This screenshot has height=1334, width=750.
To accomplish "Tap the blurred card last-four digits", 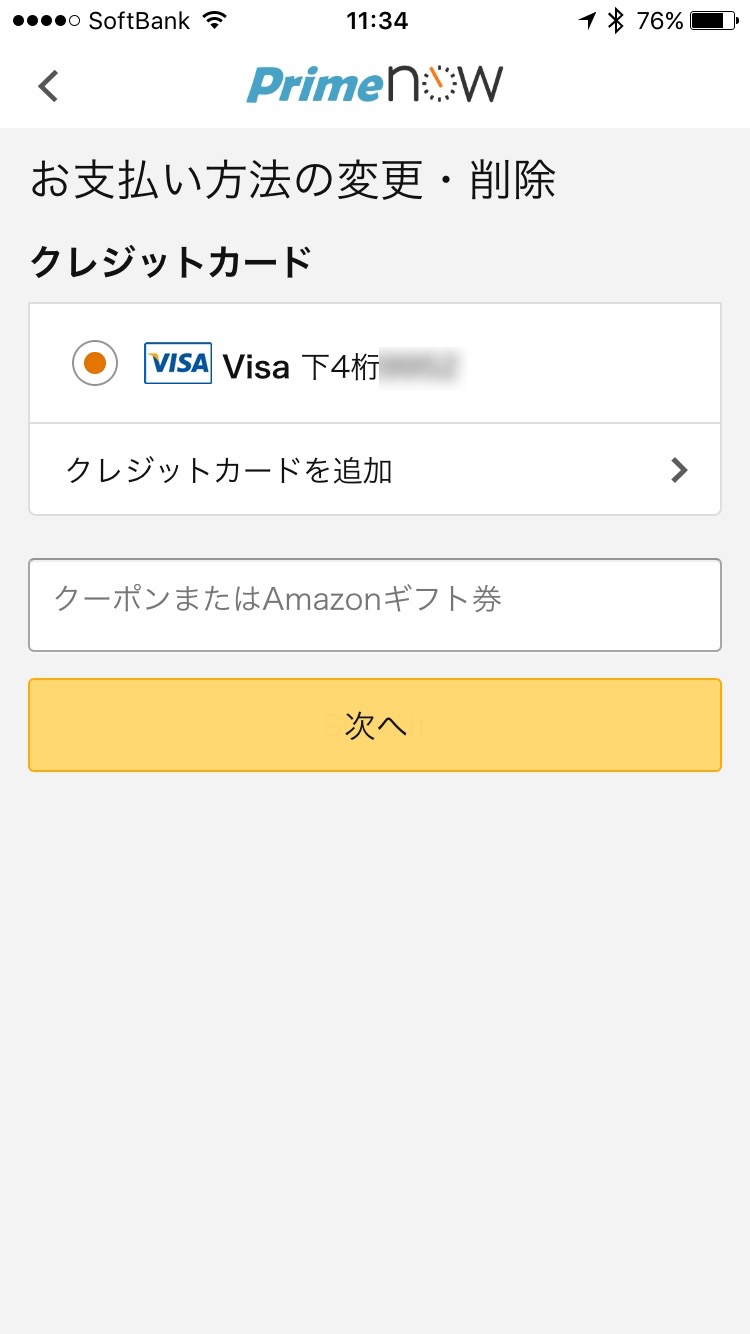I will click(x=420, y=367).
